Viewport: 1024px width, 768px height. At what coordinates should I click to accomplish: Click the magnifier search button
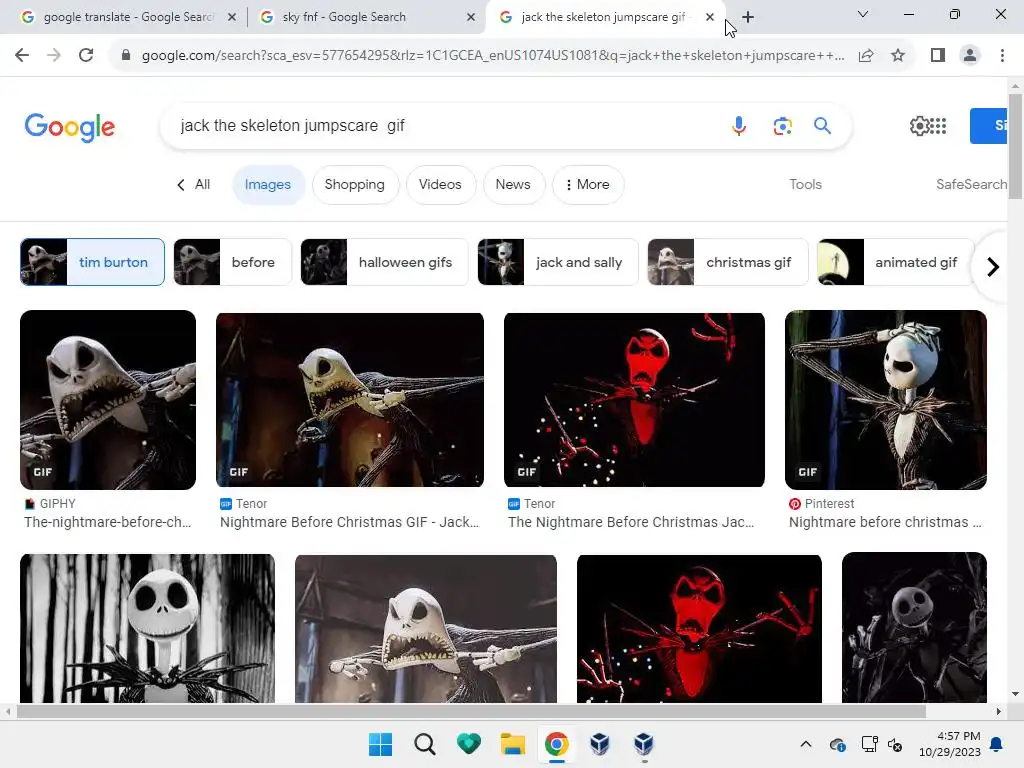pyautogui.click(x=822, y=125)
